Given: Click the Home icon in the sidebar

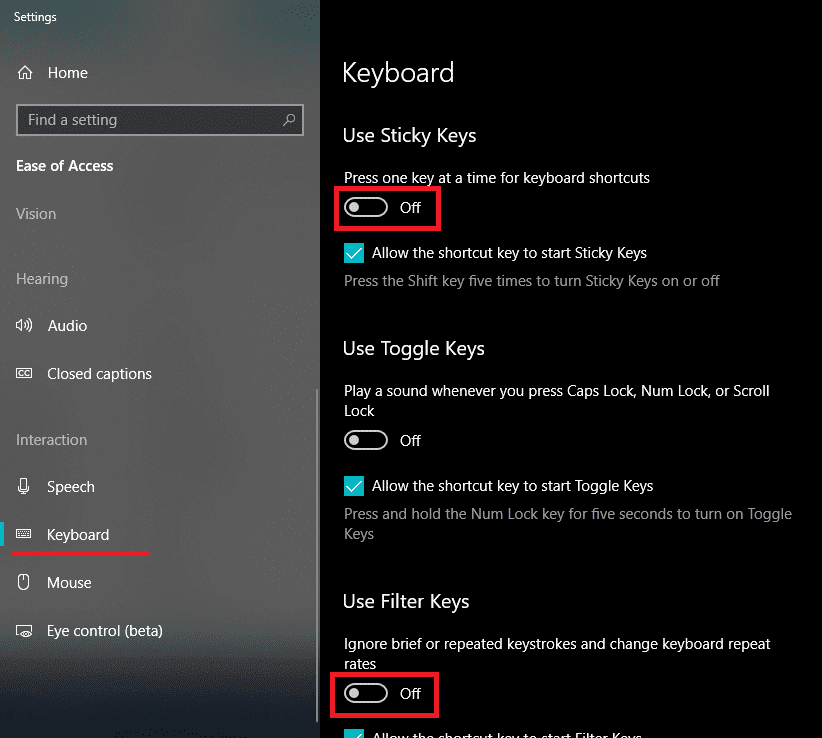Looking at the screenshot, I should (25, 72).
